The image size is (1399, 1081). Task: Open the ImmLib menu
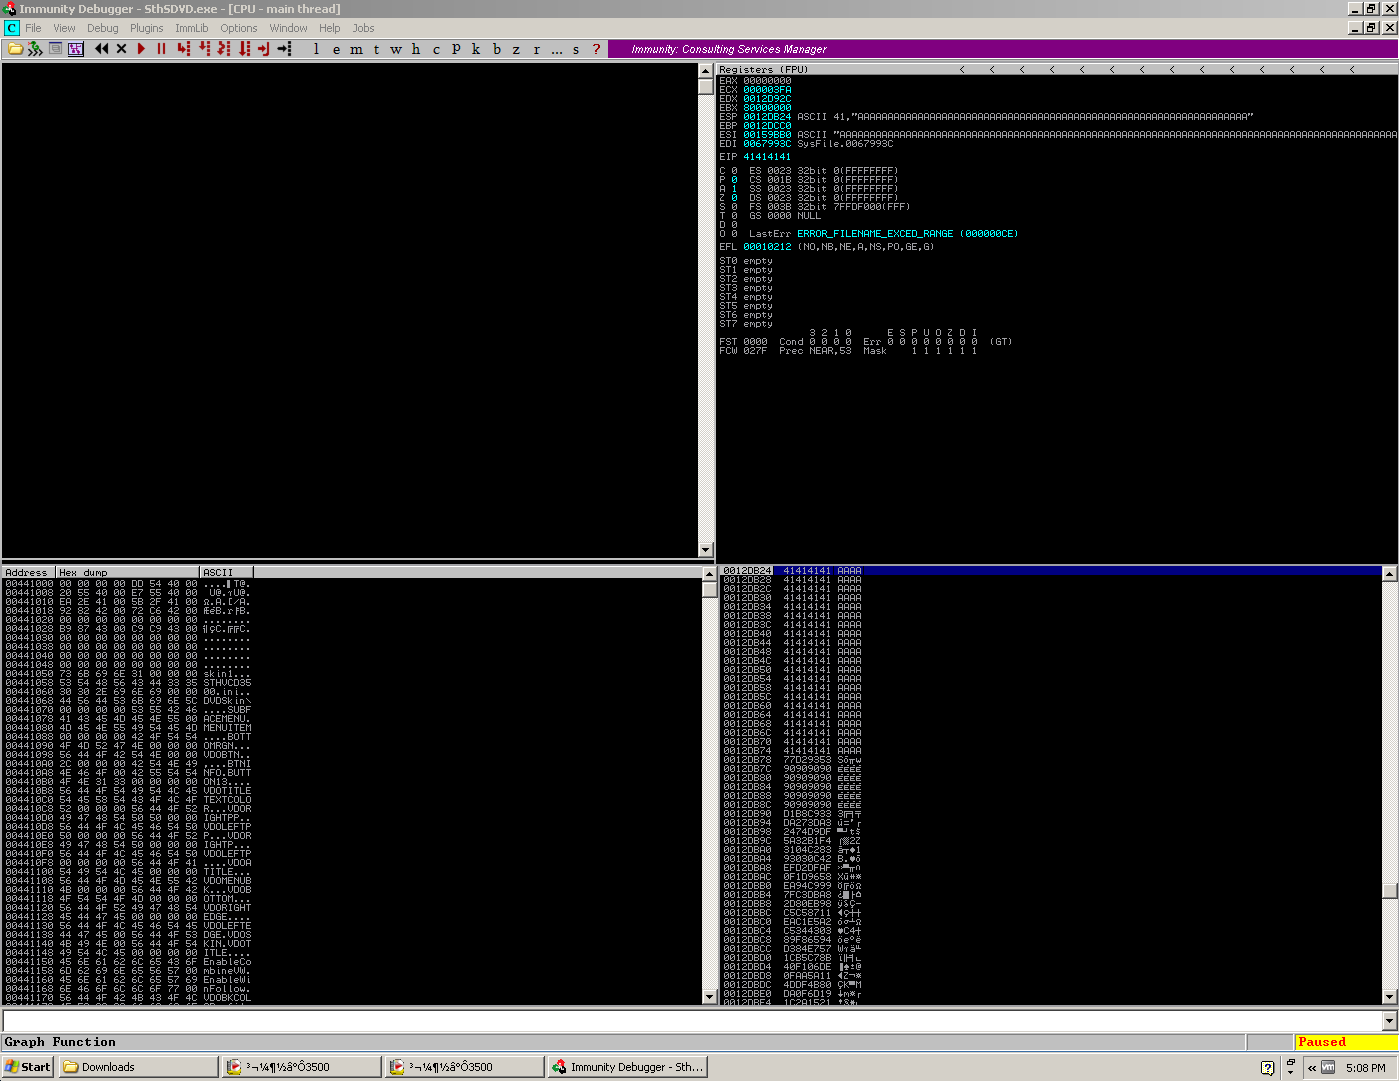pos(191,28)
